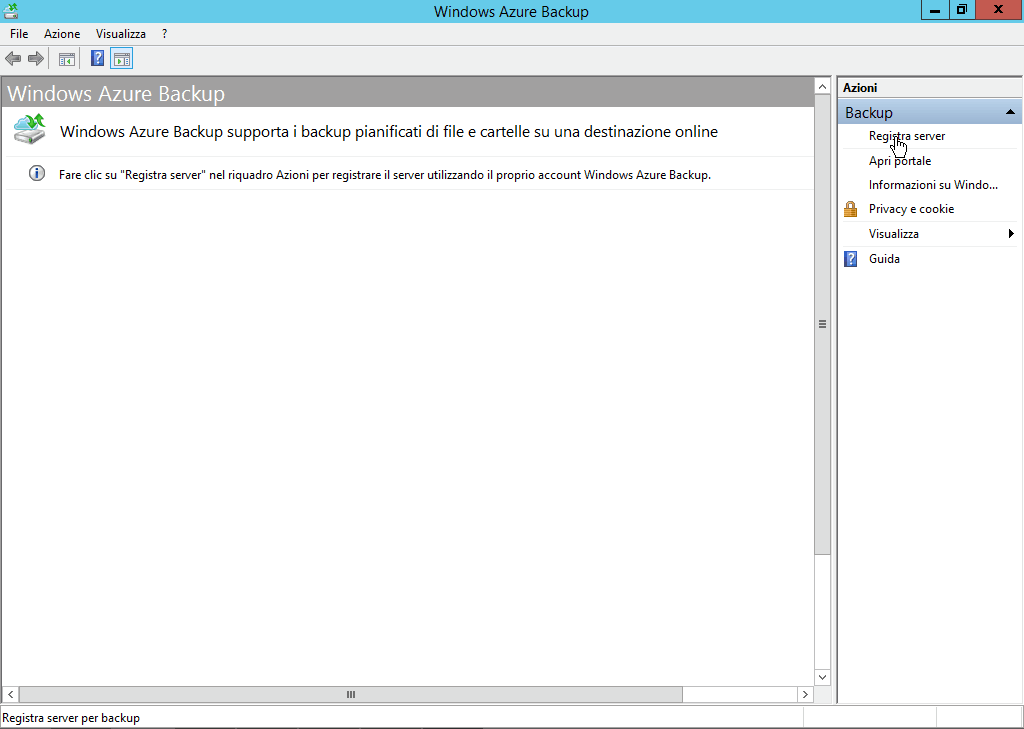The width and height of the screenshot is (1024, 729).
Task: Click the Guida help icon in Azioni
Action: point(851,259)
